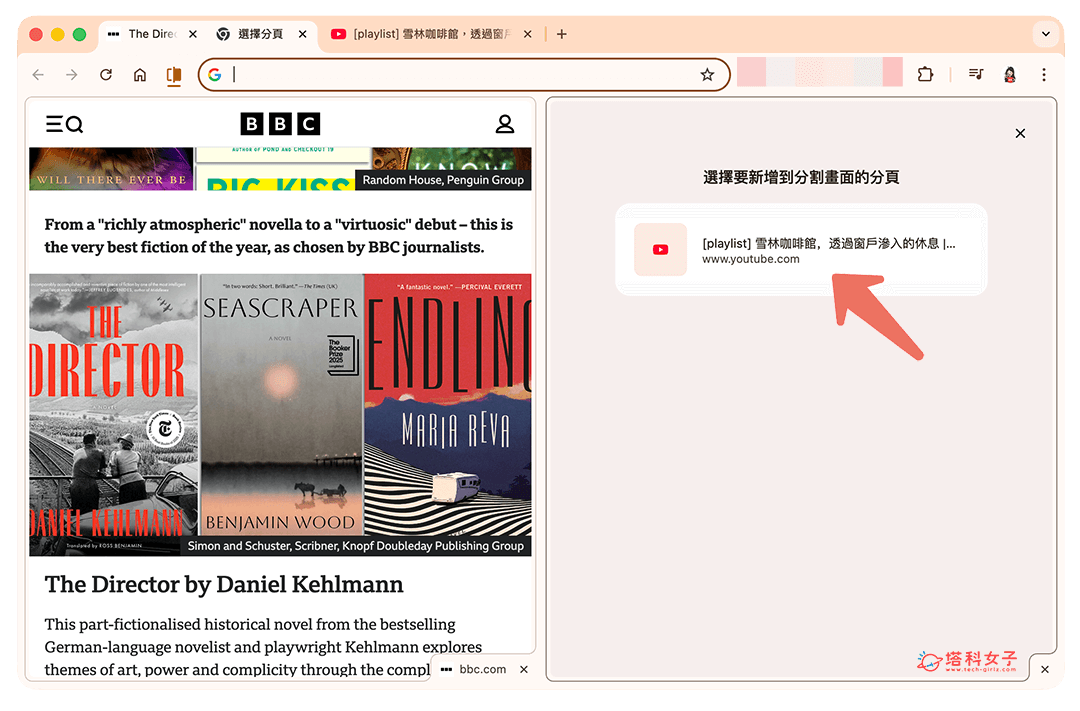This screenshot has width=1080, height=711.
Task: Click the orange reading list icon beside address bar
Action: pos(172,74)
